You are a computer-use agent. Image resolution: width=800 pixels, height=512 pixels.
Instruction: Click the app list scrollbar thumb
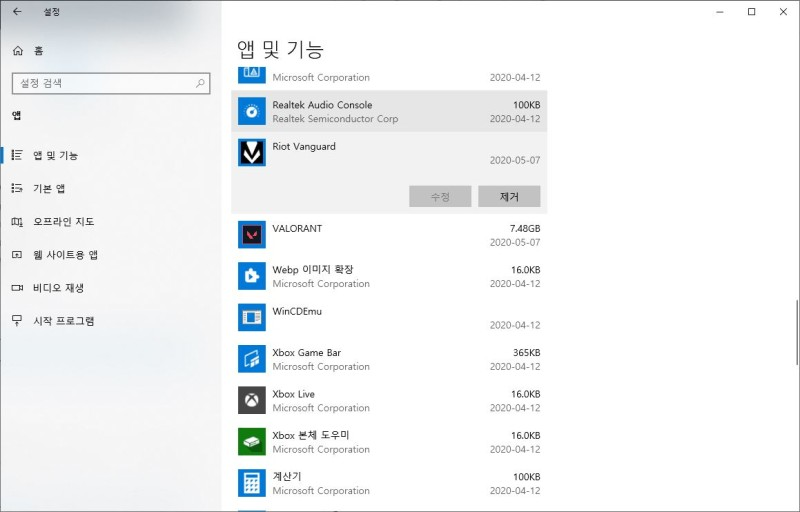point(796,332)
